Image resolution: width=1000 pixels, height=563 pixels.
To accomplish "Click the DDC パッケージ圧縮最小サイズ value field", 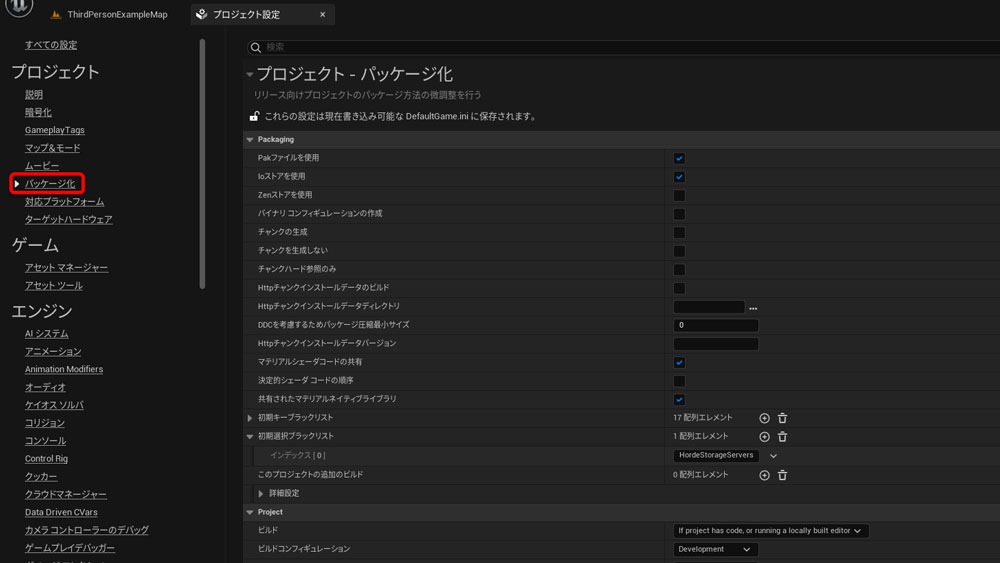I will [x=716, y=325].
